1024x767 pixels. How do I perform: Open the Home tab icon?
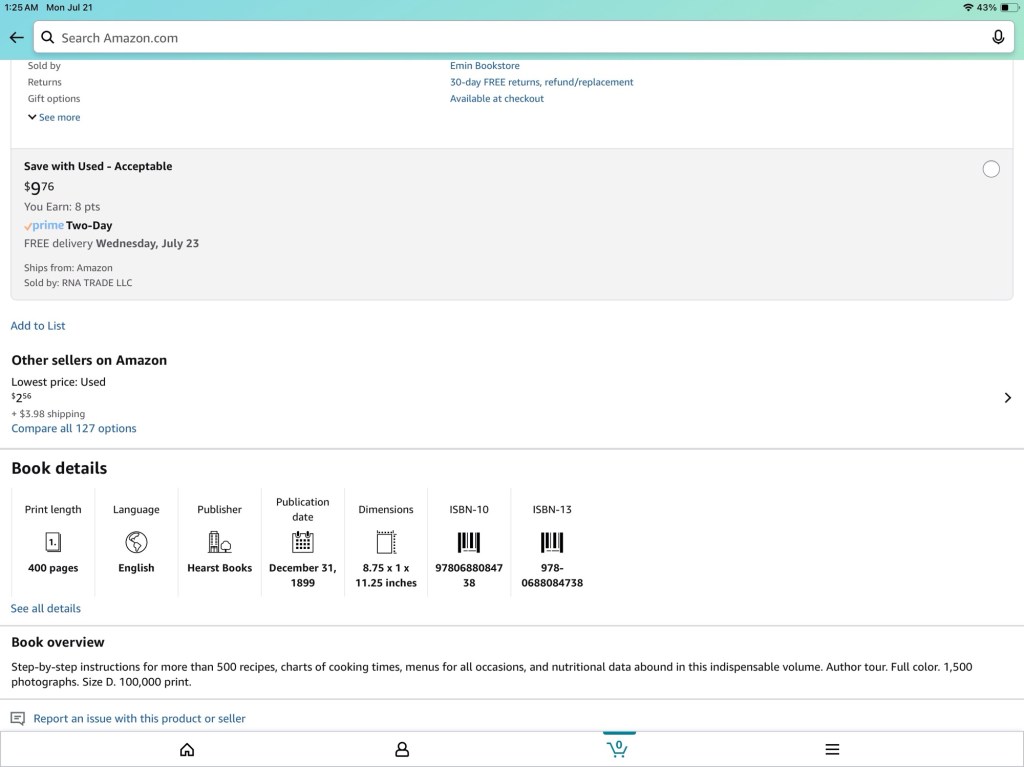click(187, 749)
